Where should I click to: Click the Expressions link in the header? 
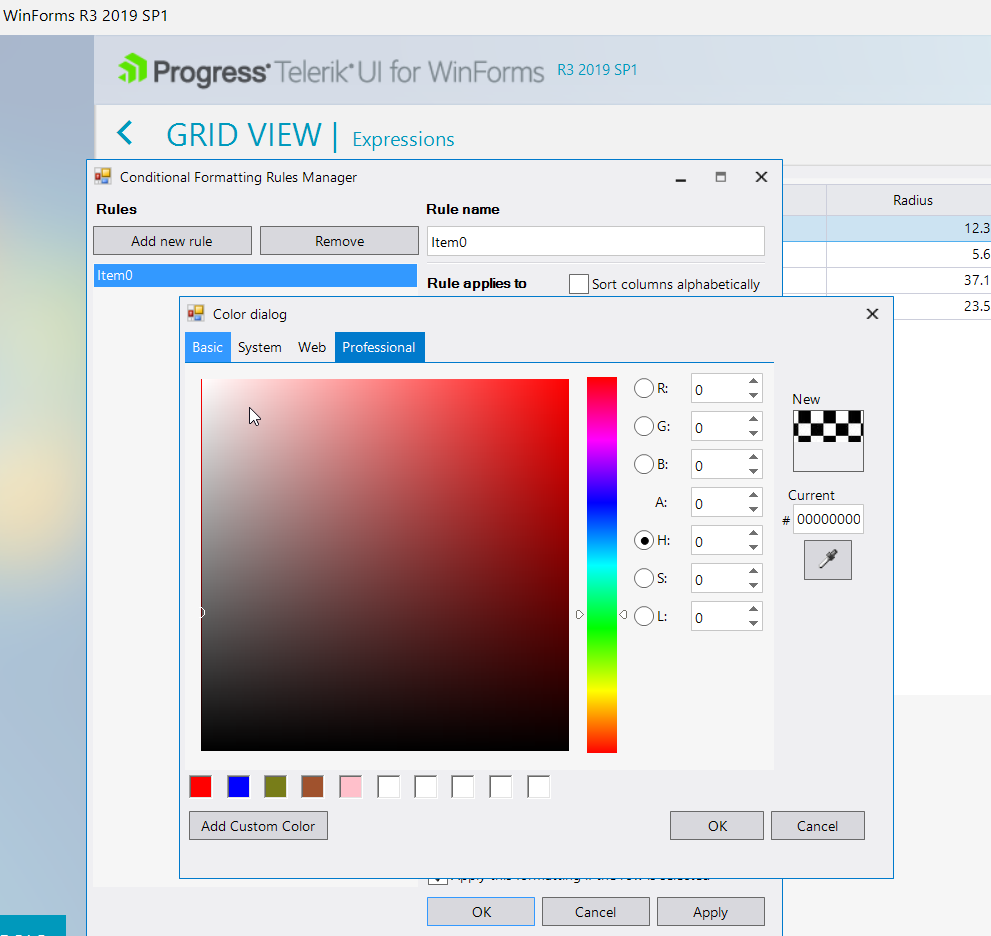click(x=403, y=139)
